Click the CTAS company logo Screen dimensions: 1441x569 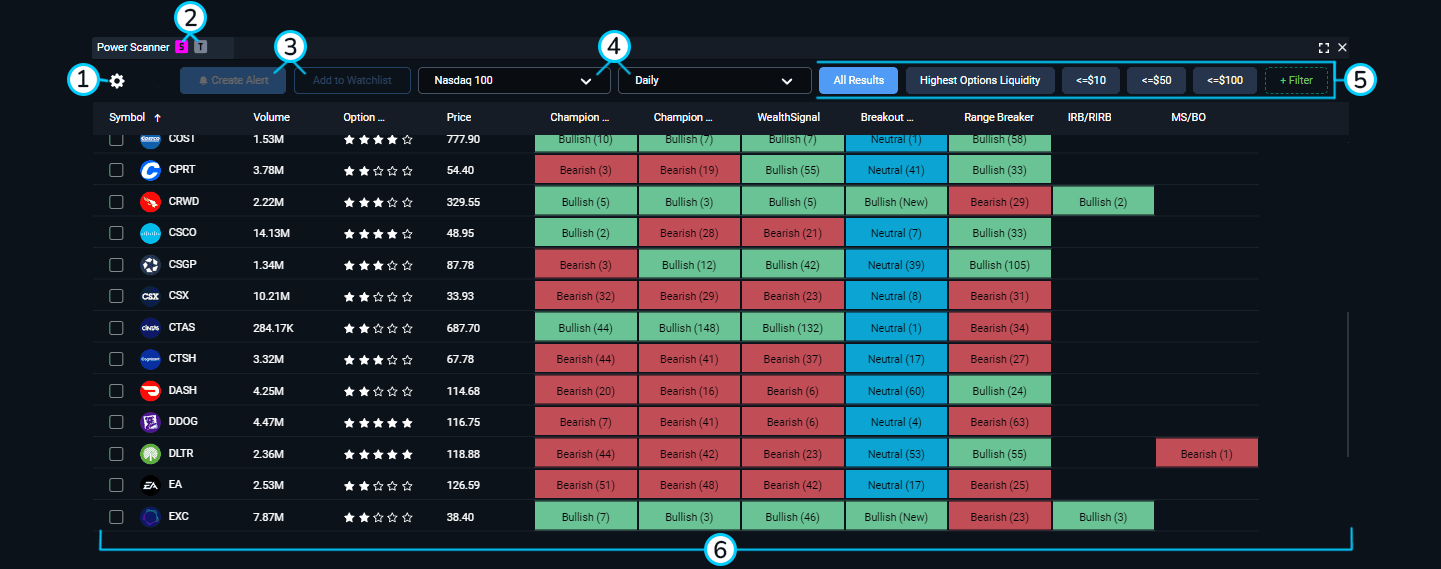150,328
